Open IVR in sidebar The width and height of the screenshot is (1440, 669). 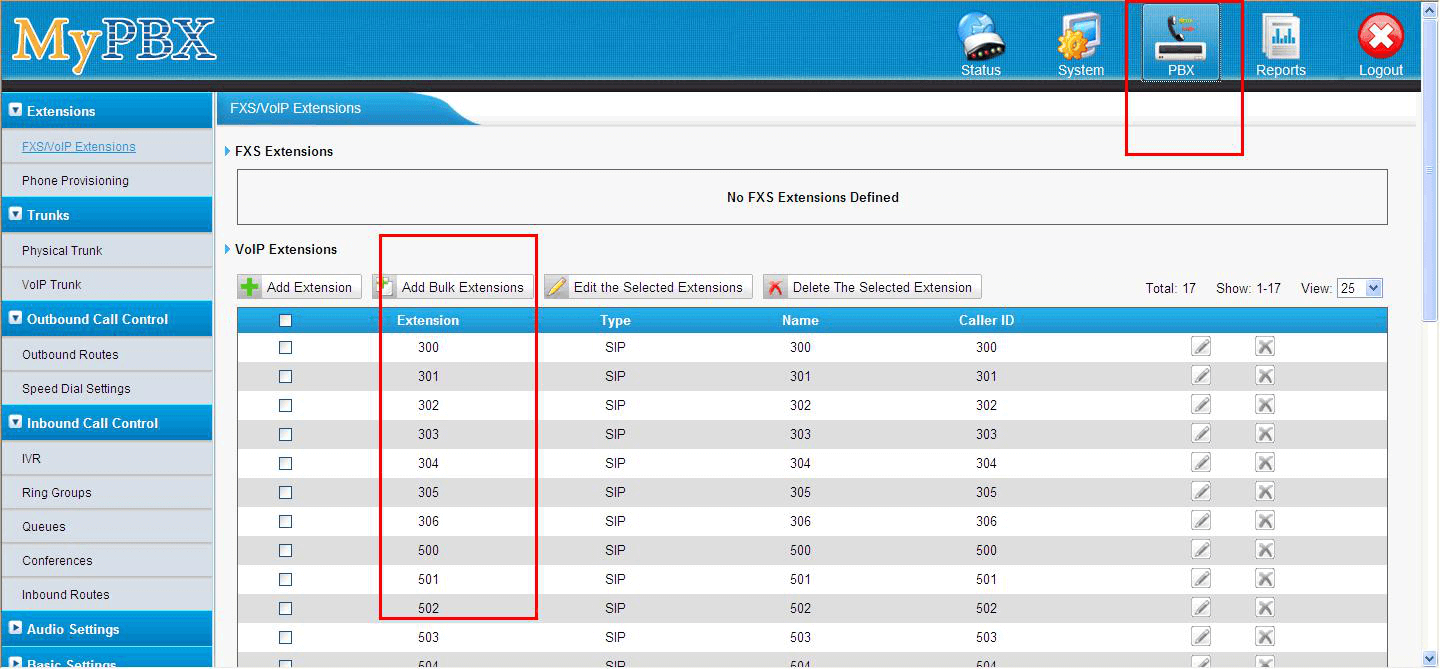coord(31,459)
